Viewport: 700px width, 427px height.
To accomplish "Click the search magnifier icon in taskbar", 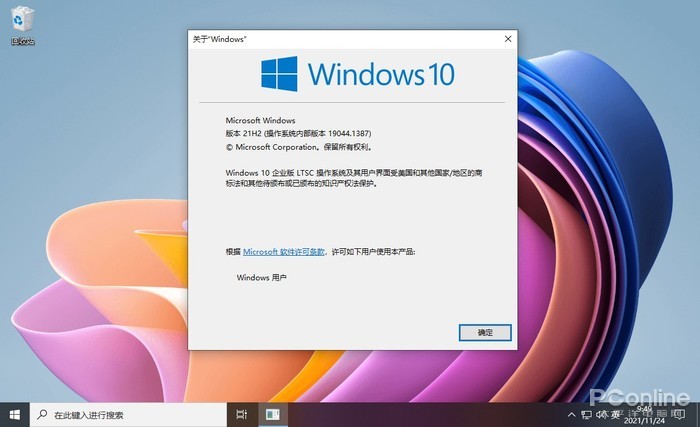I will click(42, 414).
